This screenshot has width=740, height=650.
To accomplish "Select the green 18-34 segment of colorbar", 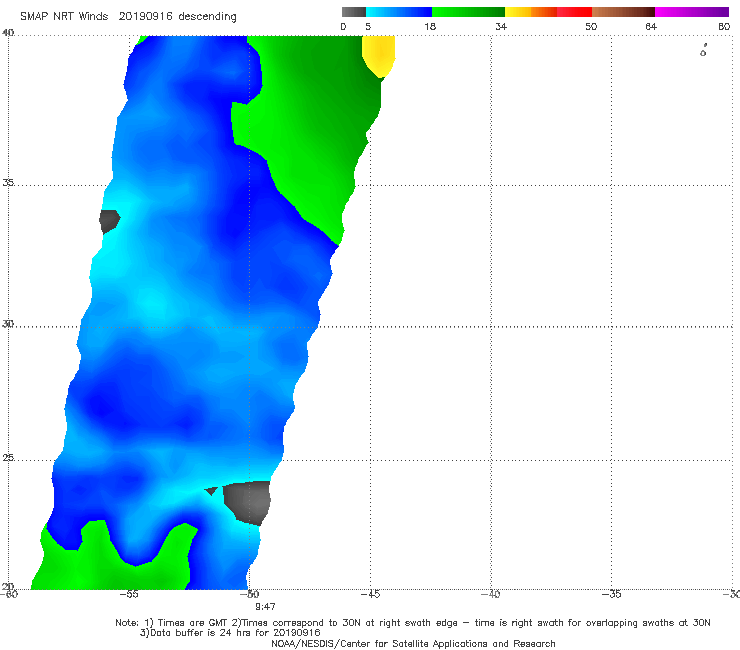I will coord(468,12).
